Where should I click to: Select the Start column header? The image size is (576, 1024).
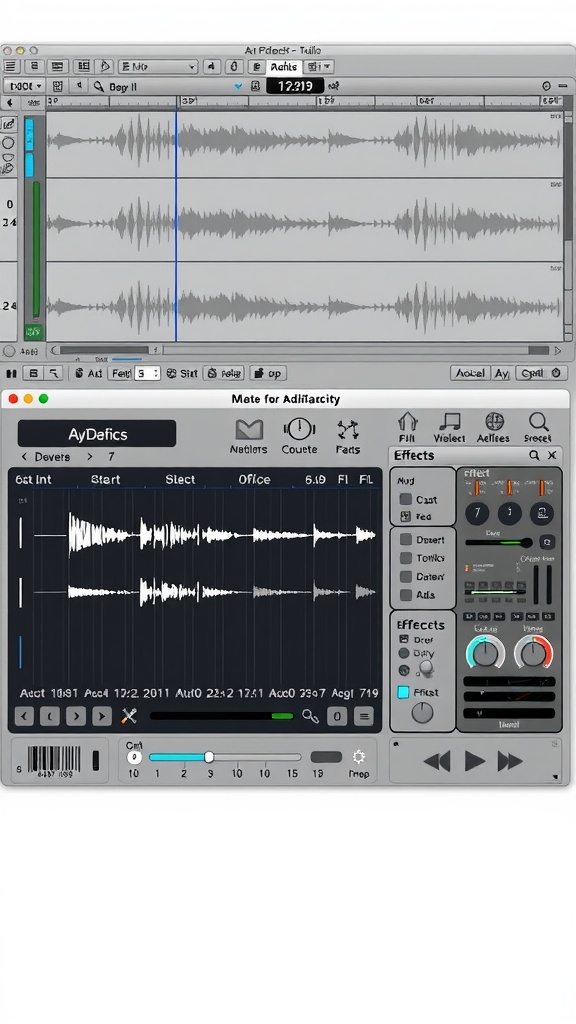[x=105, y=479]
